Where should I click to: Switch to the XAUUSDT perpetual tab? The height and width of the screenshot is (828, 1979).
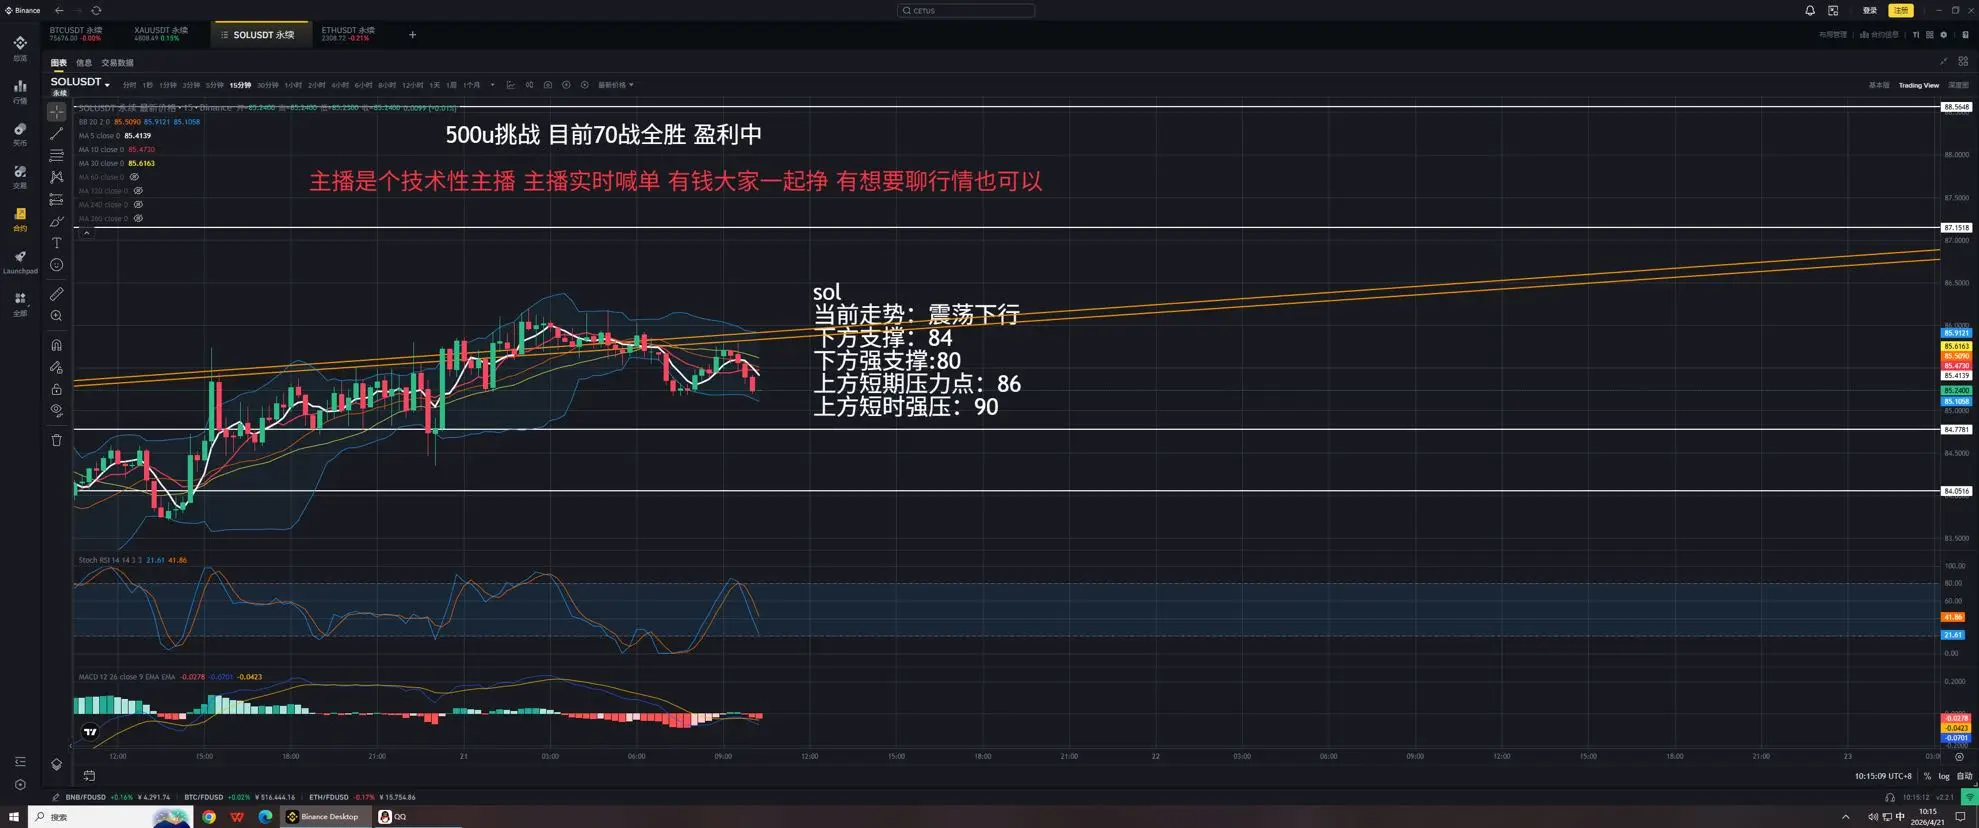click(x=162, y=34)
